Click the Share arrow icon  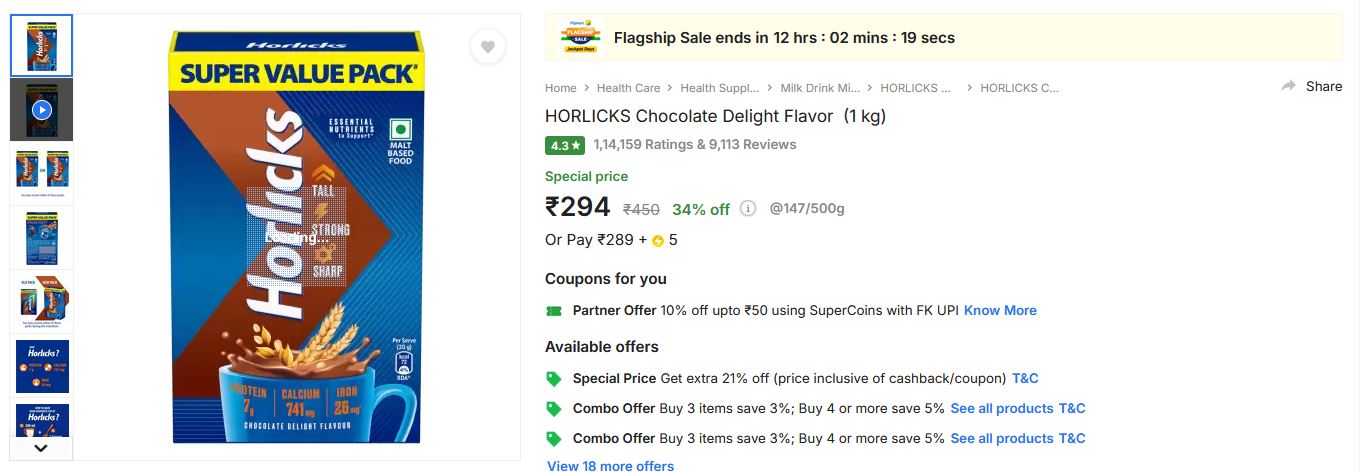1289,86
